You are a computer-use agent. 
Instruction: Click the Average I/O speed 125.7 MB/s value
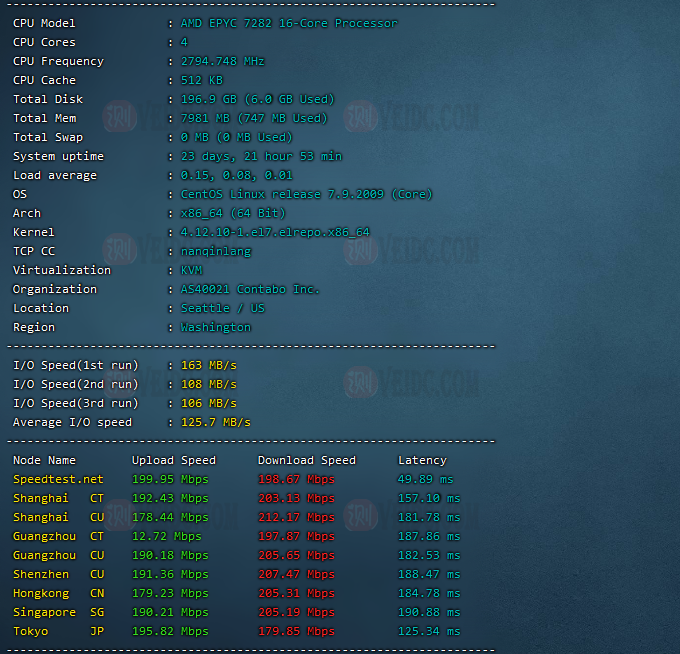(x=215, y=422)
